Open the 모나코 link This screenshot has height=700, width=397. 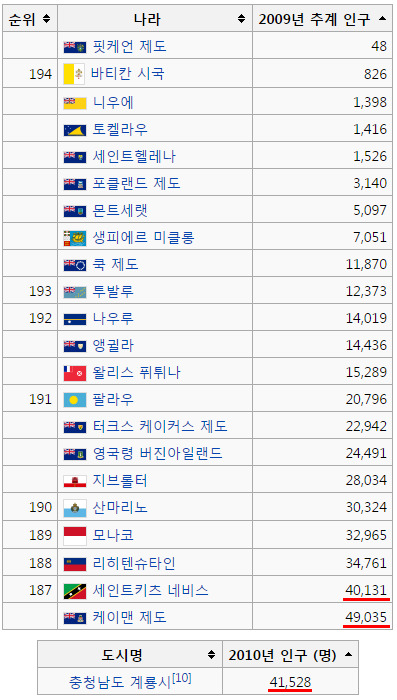point(113,535)
